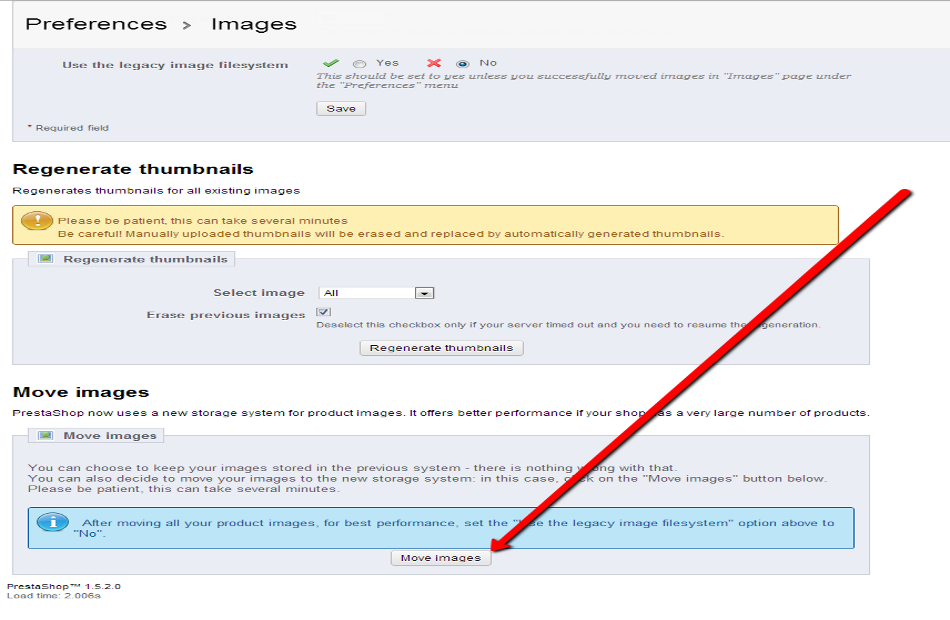Open the Select image dropdown
Screen dimensions: 950x620
point(376,293)
